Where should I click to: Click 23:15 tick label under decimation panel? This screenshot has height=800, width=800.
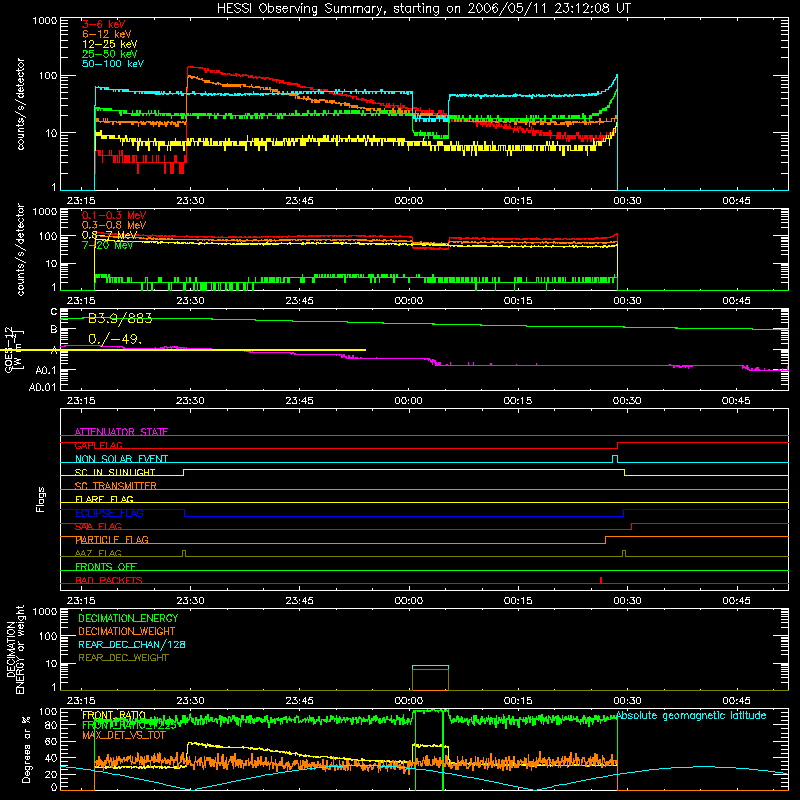81,701
